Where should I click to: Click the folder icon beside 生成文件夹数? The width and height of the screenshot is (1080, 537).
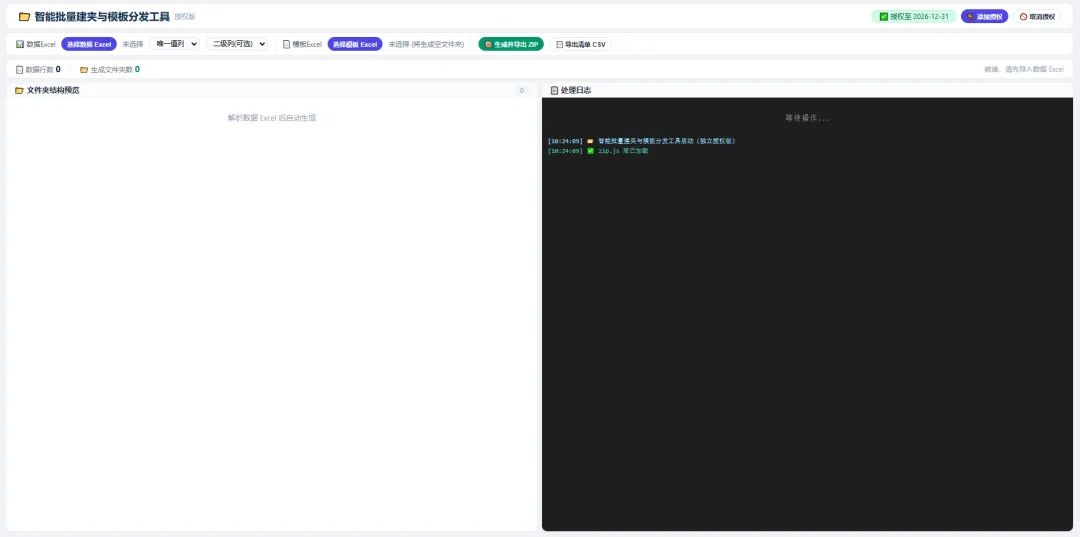(84, 70)
